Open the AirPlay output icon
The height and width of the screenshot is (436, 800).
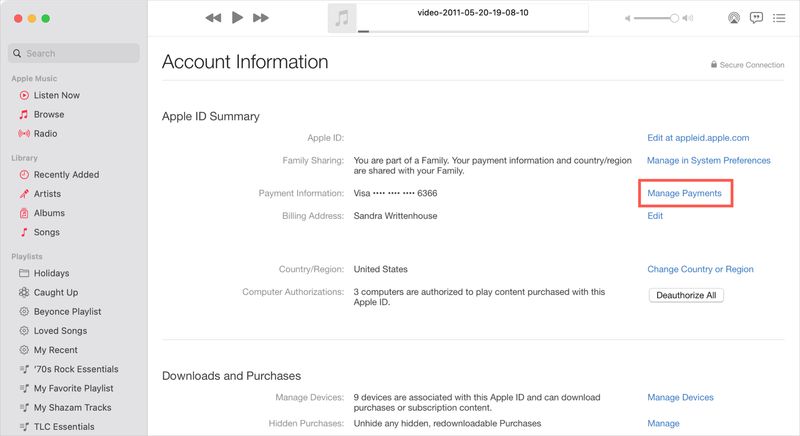[734, 18]
